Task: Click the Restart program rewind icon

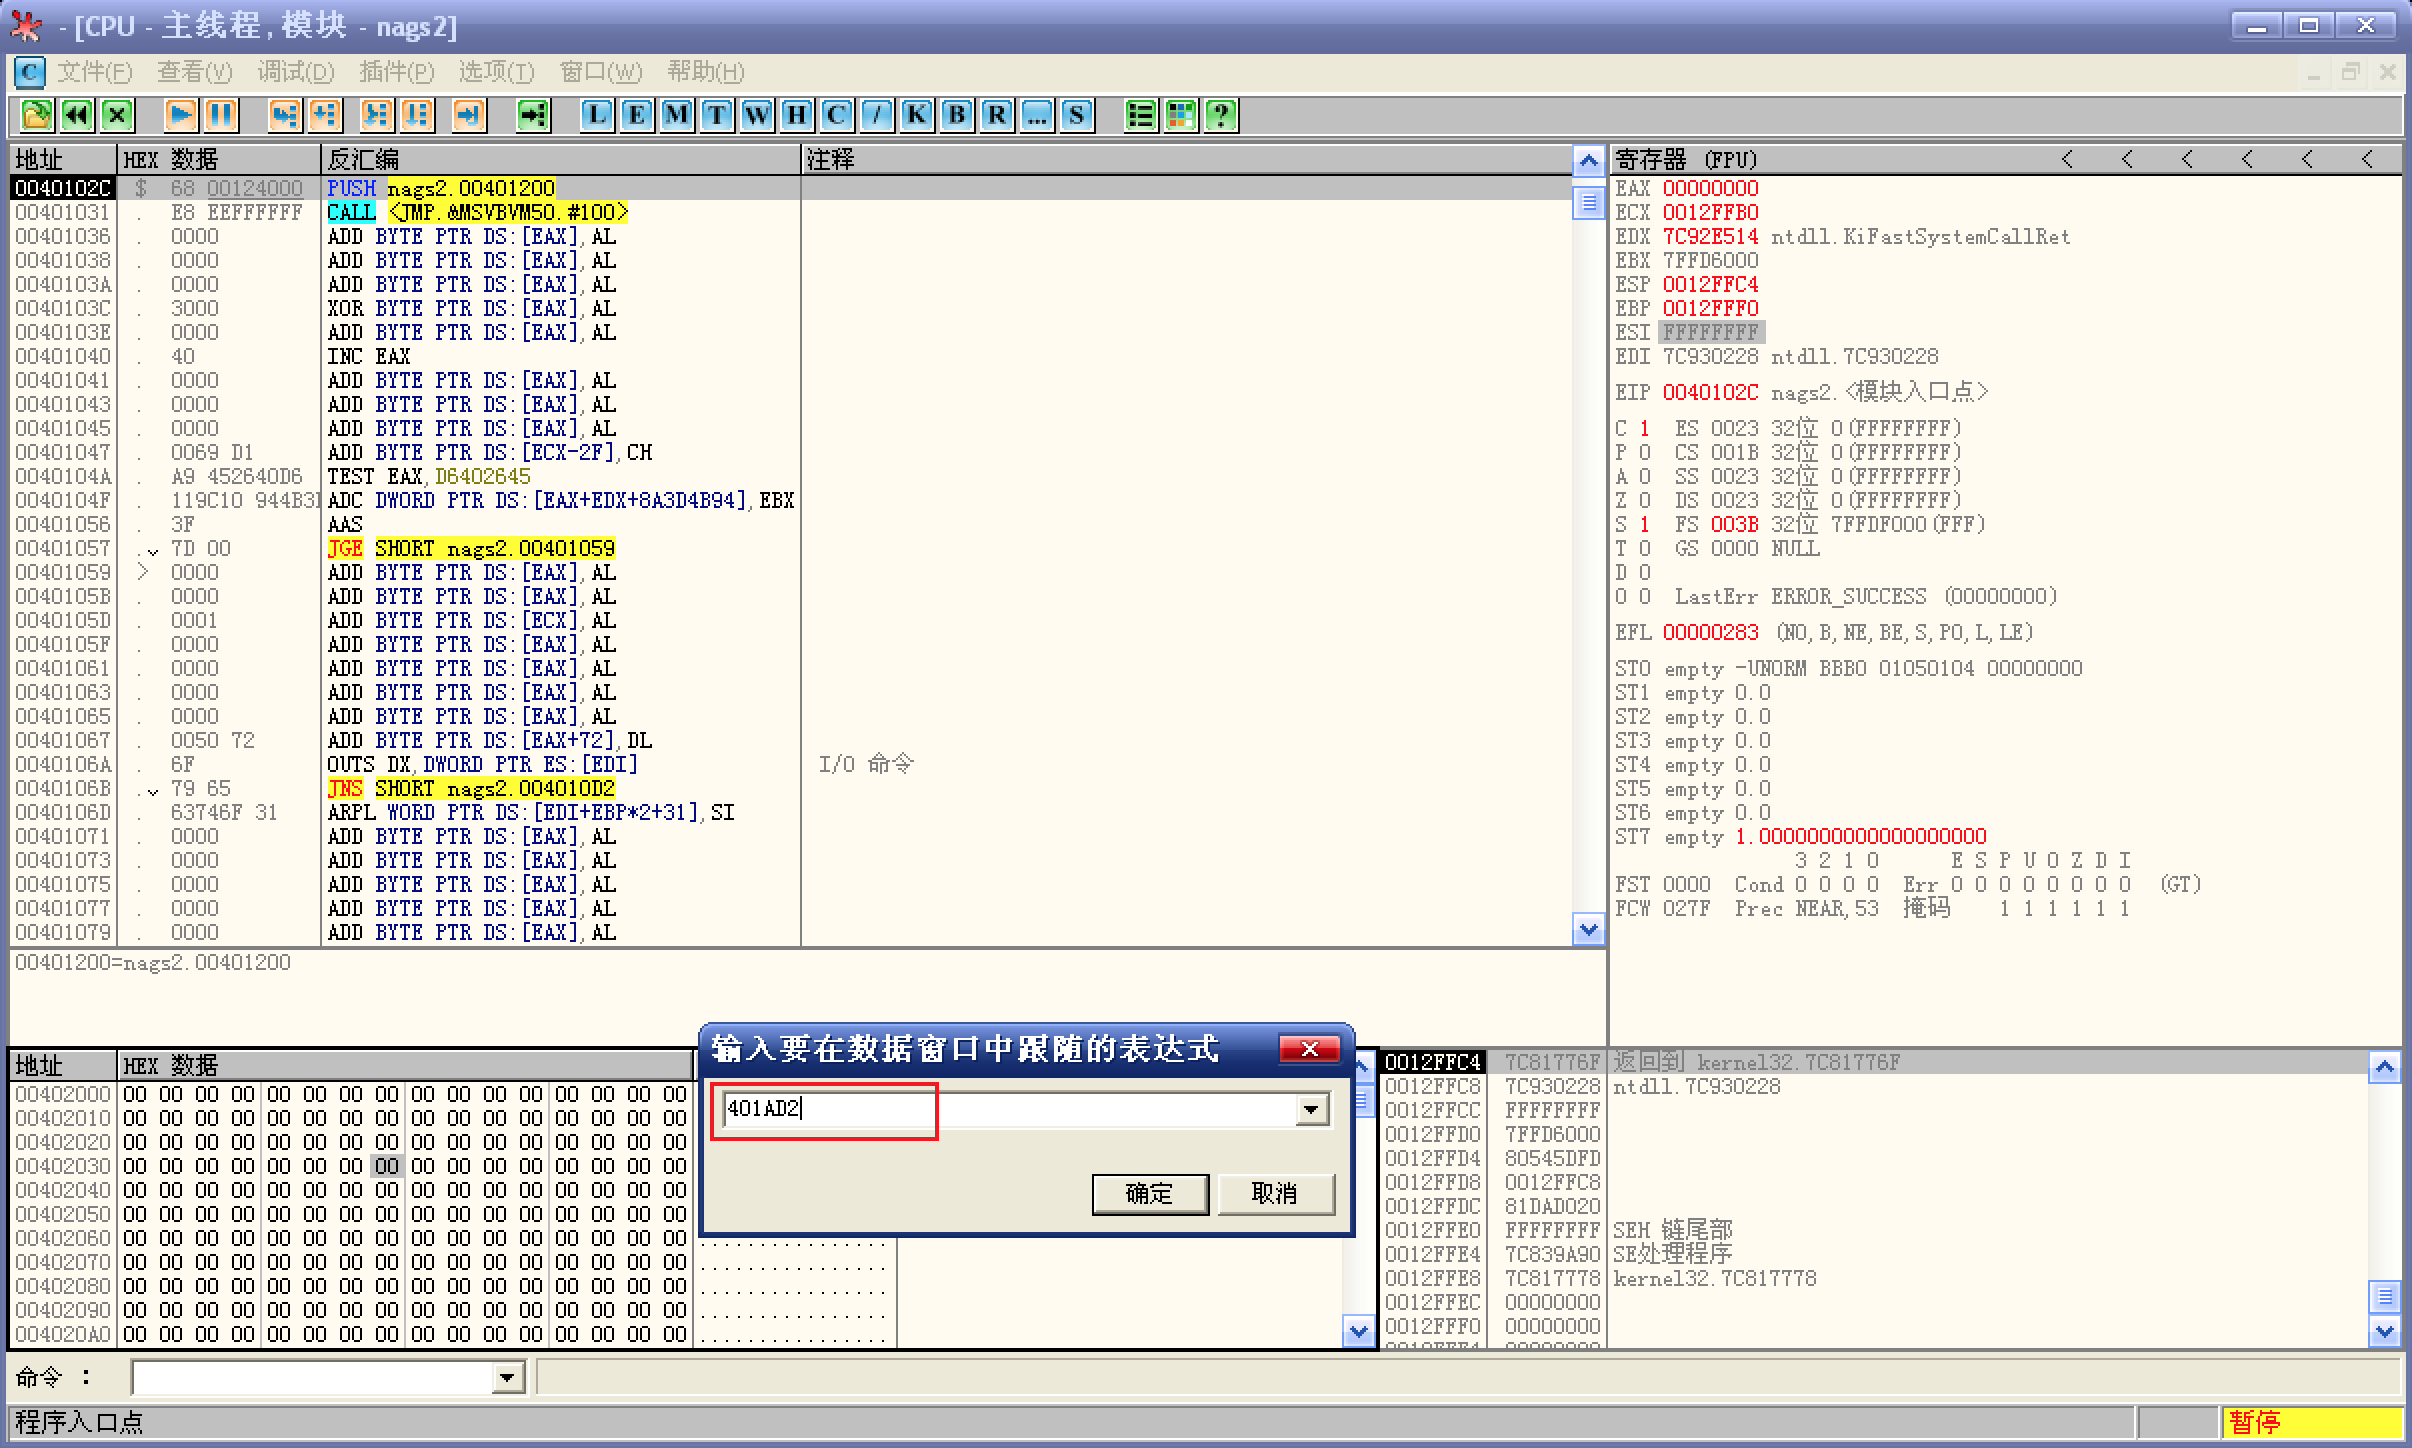Action: [x=77, y=115]
